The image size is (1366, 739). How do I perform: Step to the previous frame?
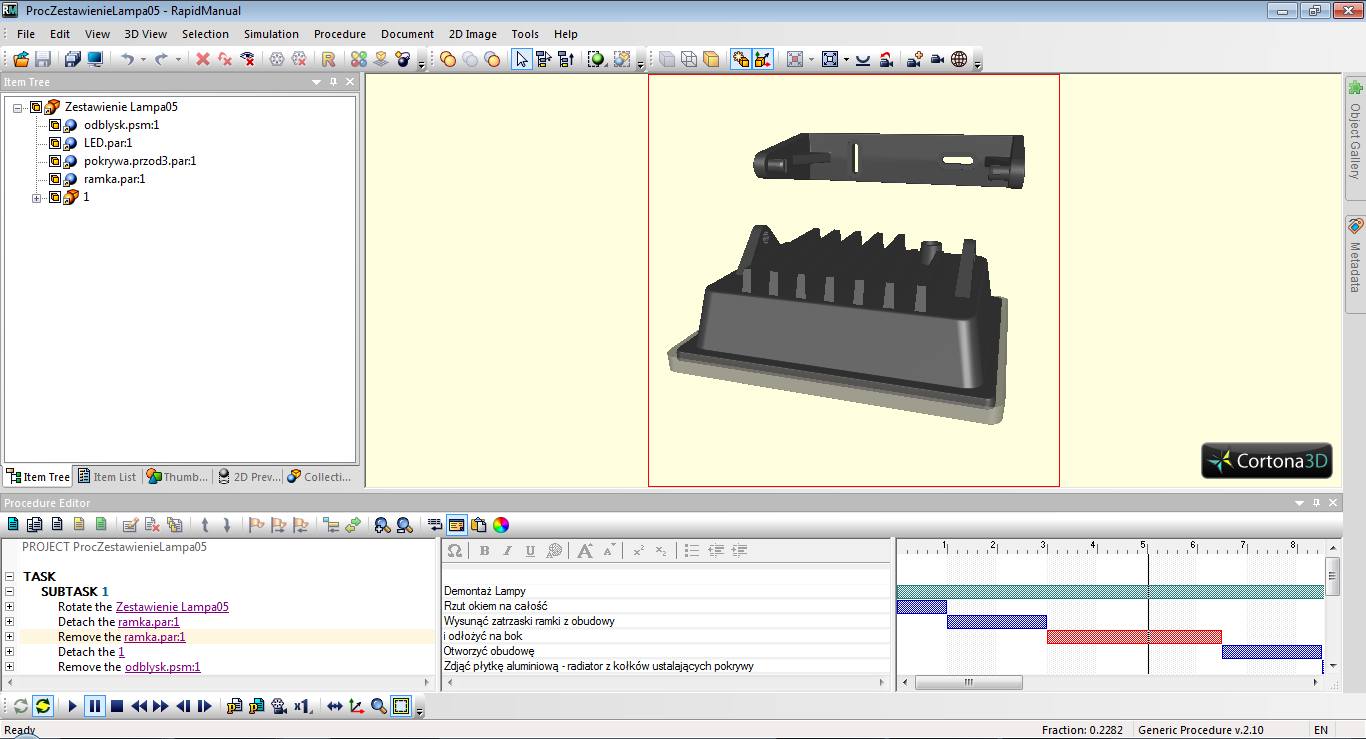(x=183, y=706)
